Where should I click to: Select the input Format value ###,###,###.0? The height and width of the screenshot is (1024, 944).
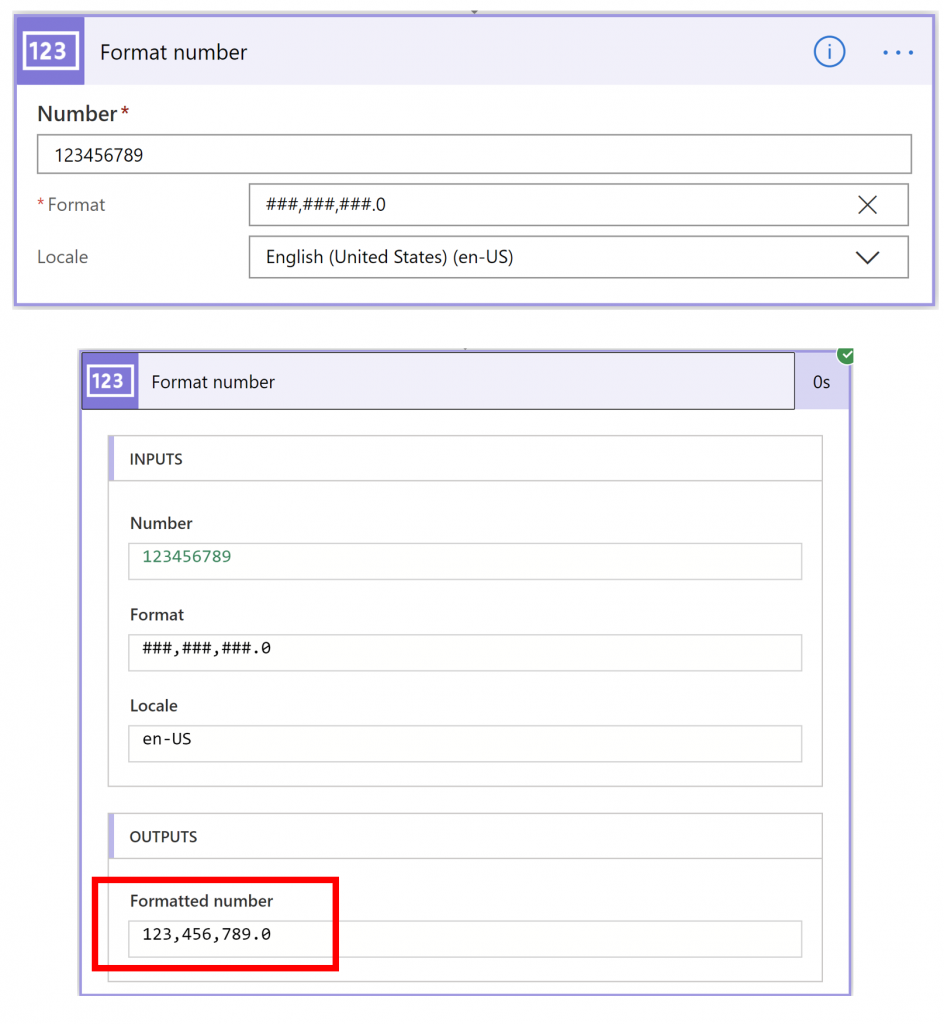(x=465, y=652)
